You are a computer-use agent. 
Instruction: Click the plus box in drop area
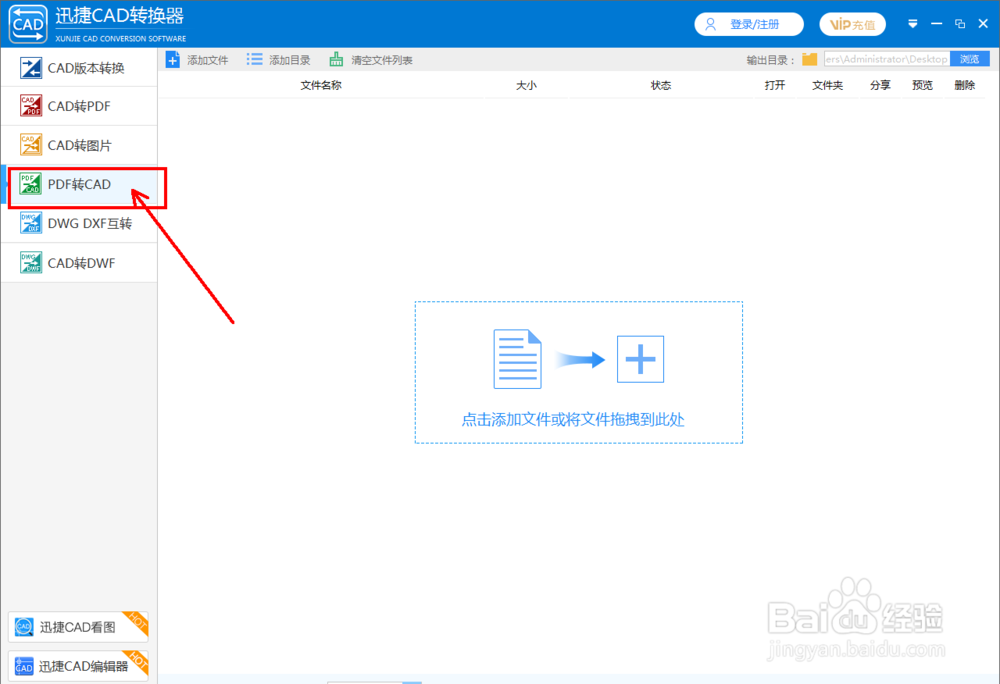(640, 359)
